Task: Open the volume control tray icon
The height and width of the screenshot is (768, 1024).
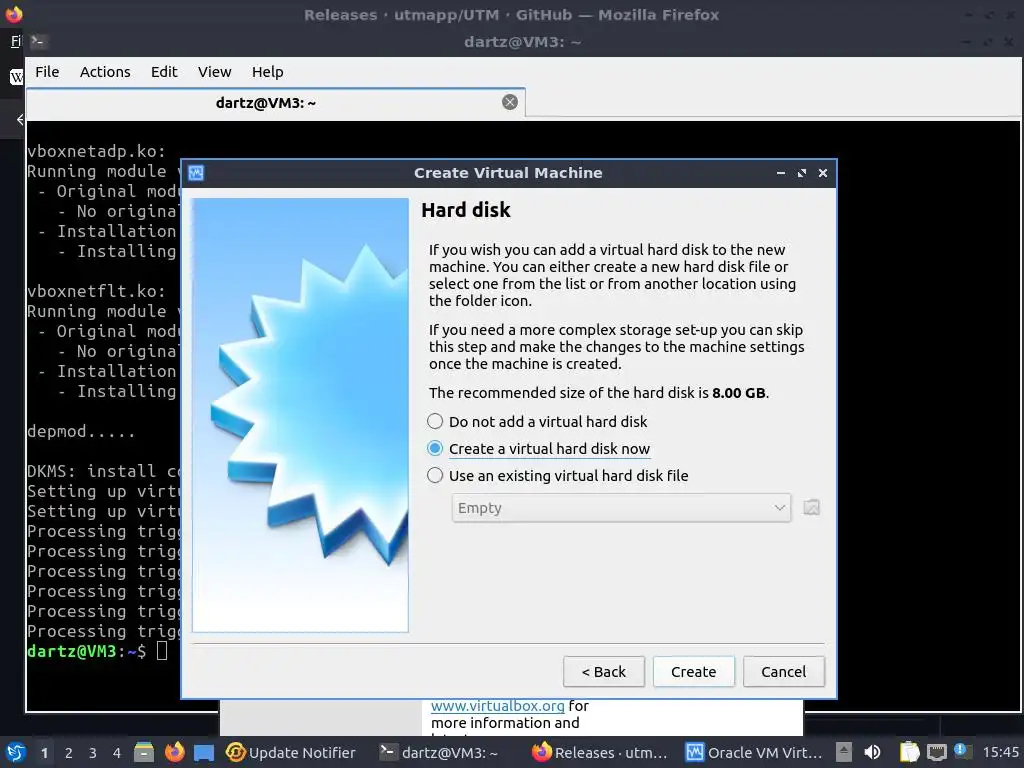Action: [x=872, y=752]
